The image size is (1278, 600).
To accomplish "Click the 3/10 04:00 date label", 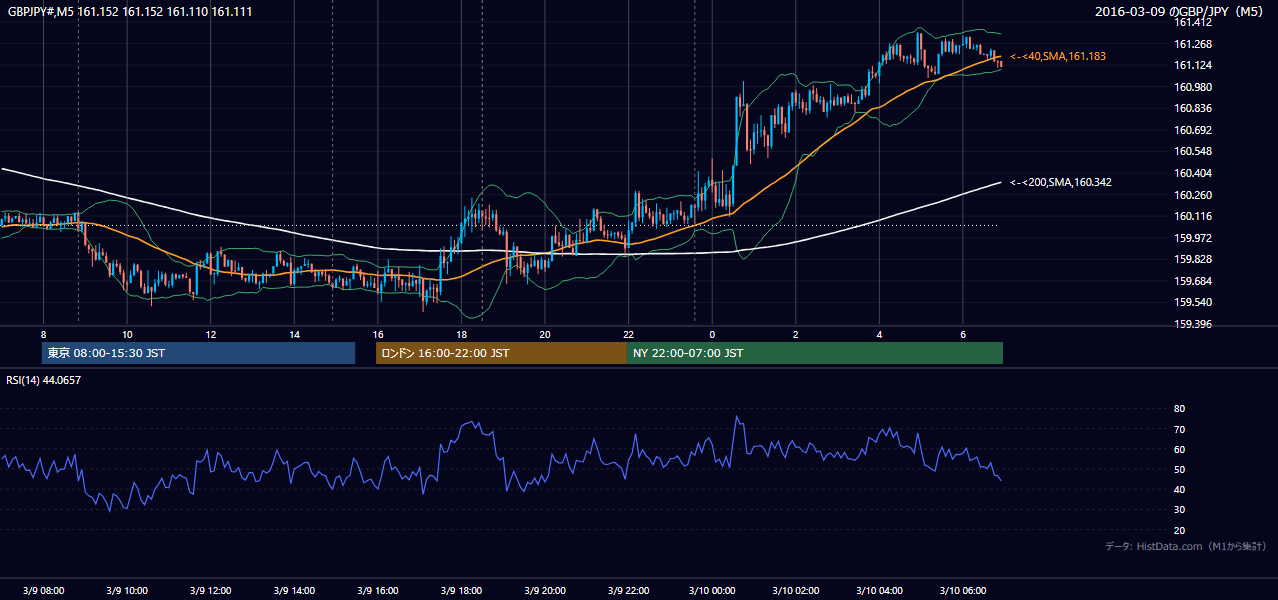I will (x=878, y=591).
